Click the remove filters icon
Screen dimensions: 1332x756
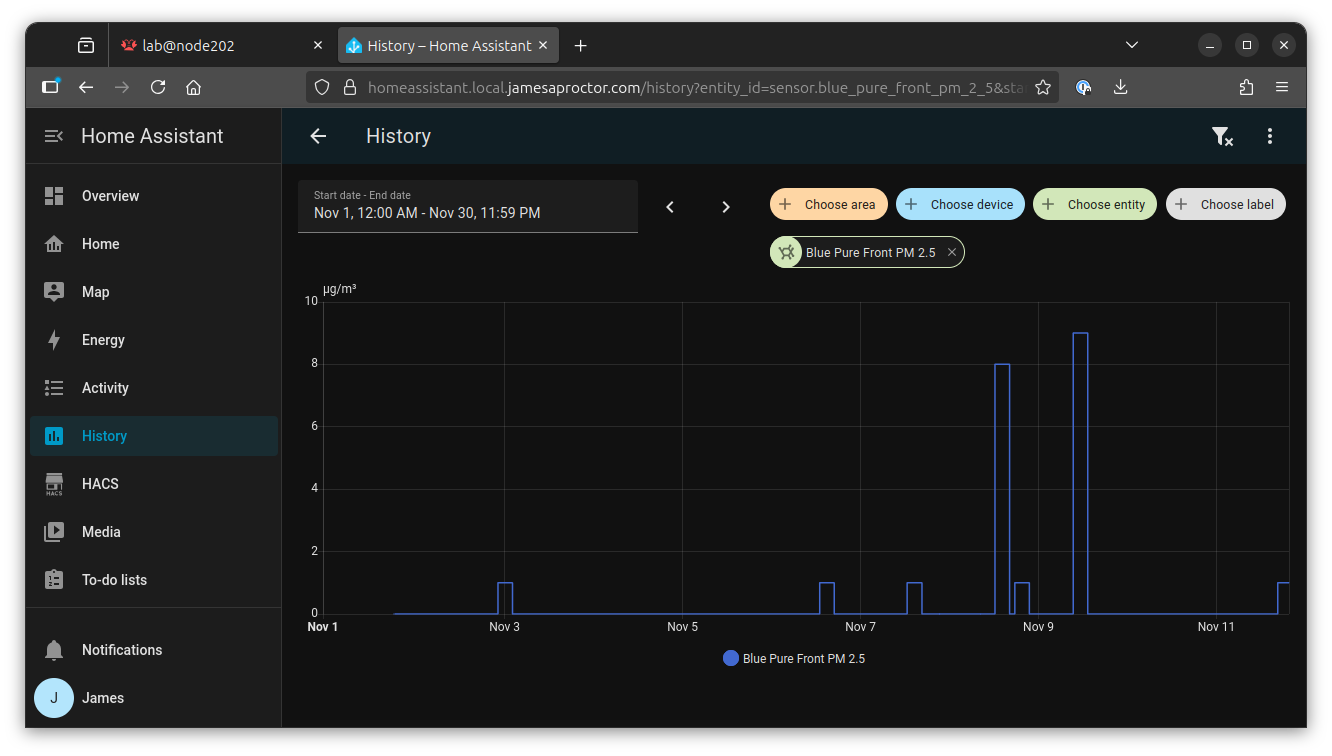pos(1221,137)
